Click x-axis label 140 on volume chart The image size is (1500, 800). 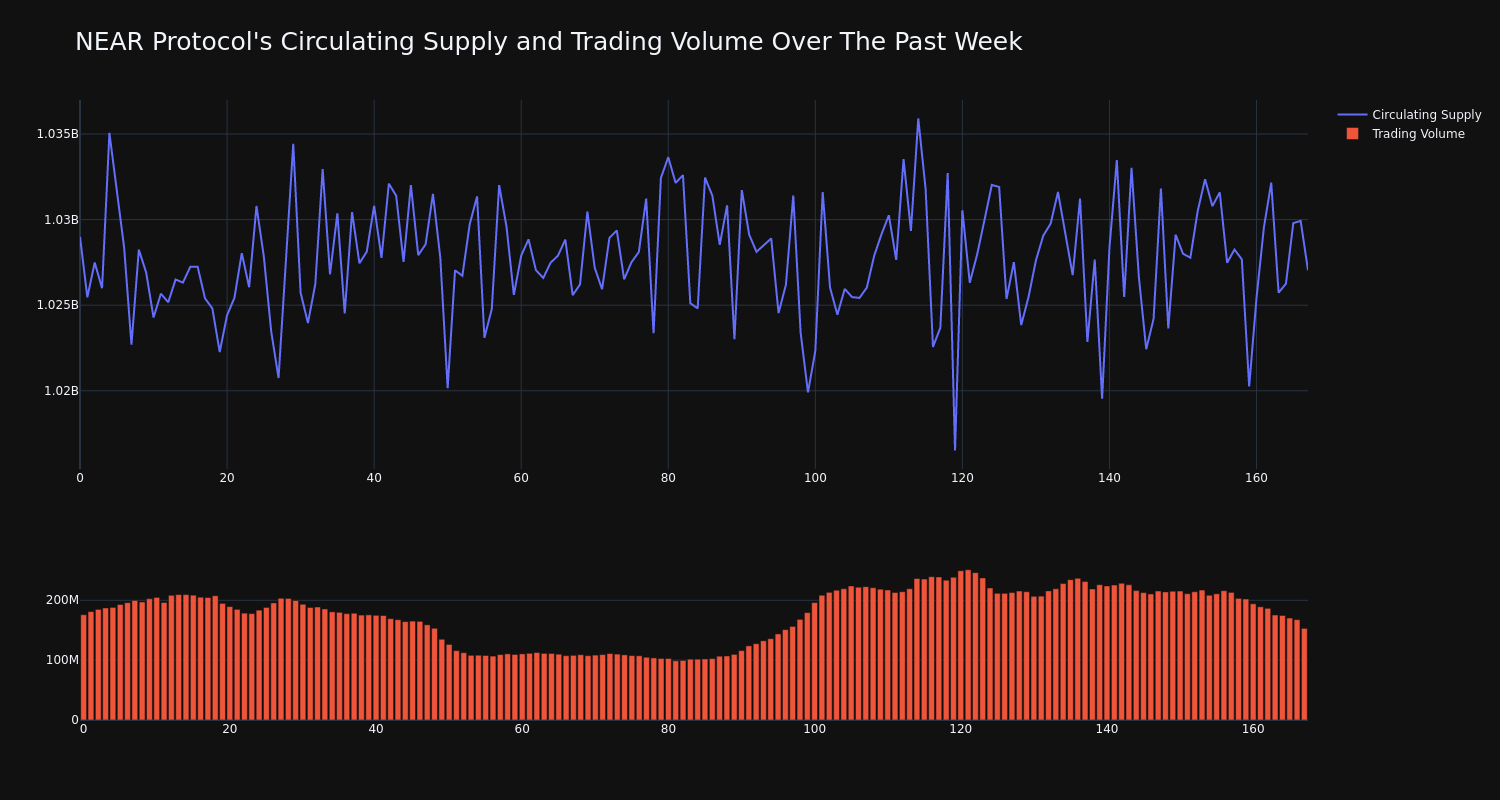point(1107,729)
